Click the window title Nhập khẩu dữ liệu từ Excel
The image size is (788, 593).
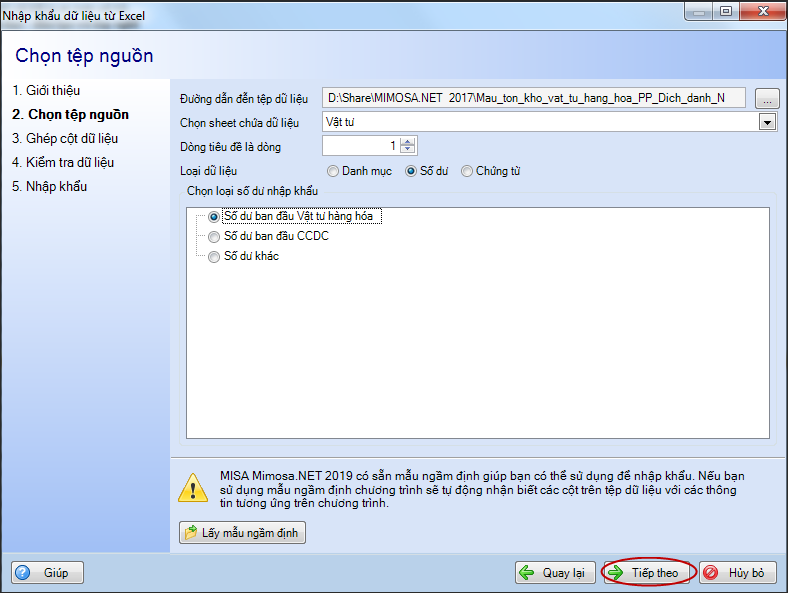tap(73, 16)
